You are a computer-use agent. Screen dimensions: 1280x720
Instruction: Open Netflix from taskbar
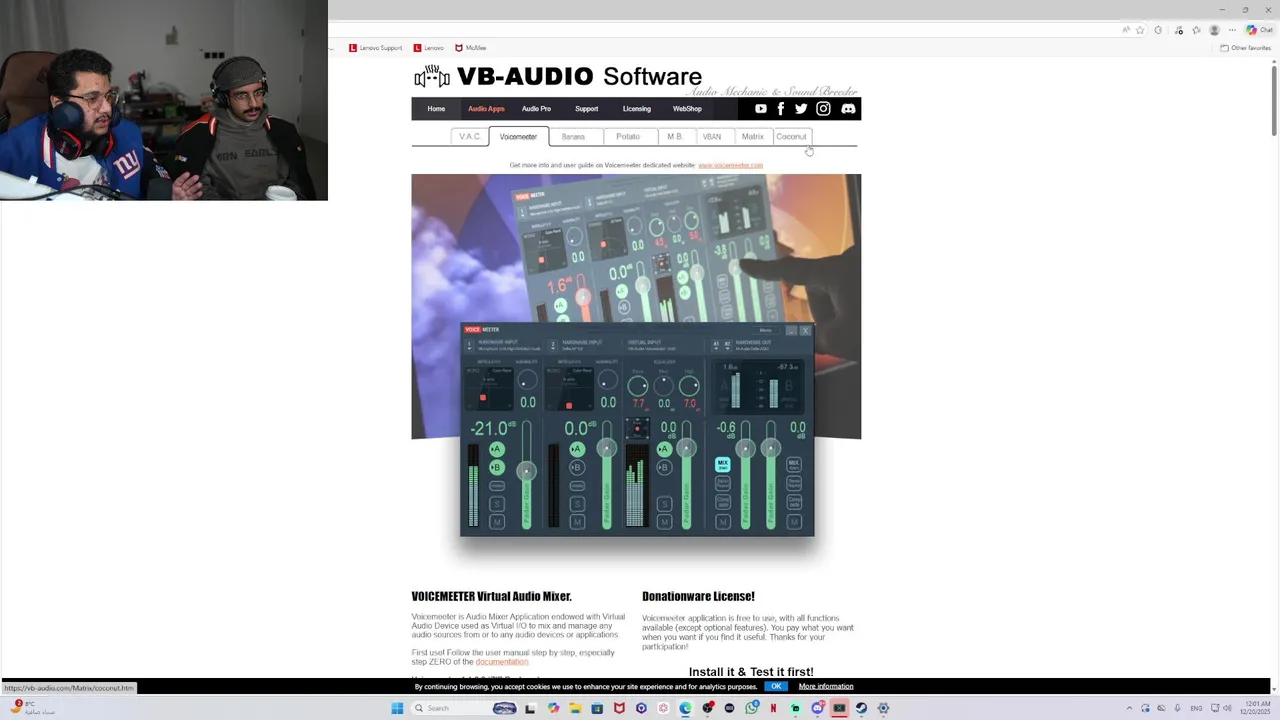[x=773, y=708]
